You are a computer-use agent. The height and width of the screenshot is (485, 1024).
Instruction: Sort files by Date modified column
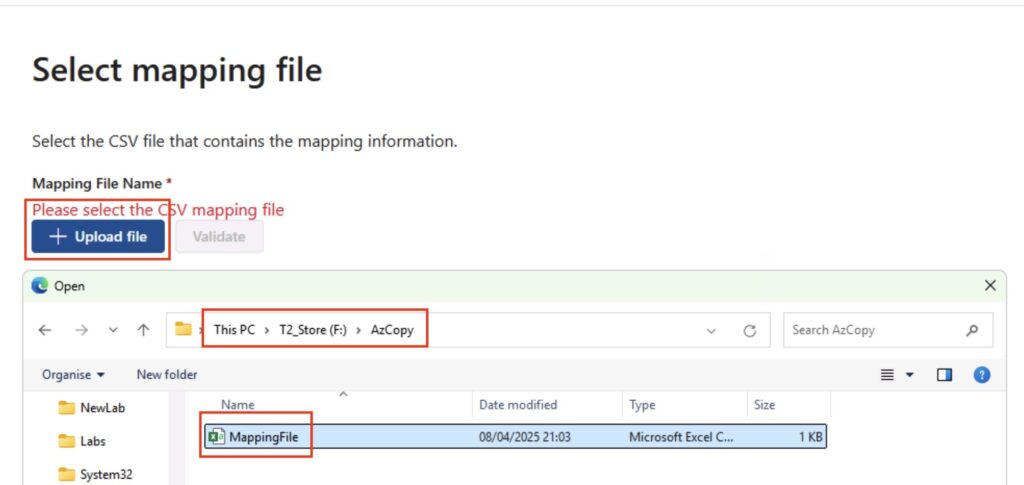518,405
